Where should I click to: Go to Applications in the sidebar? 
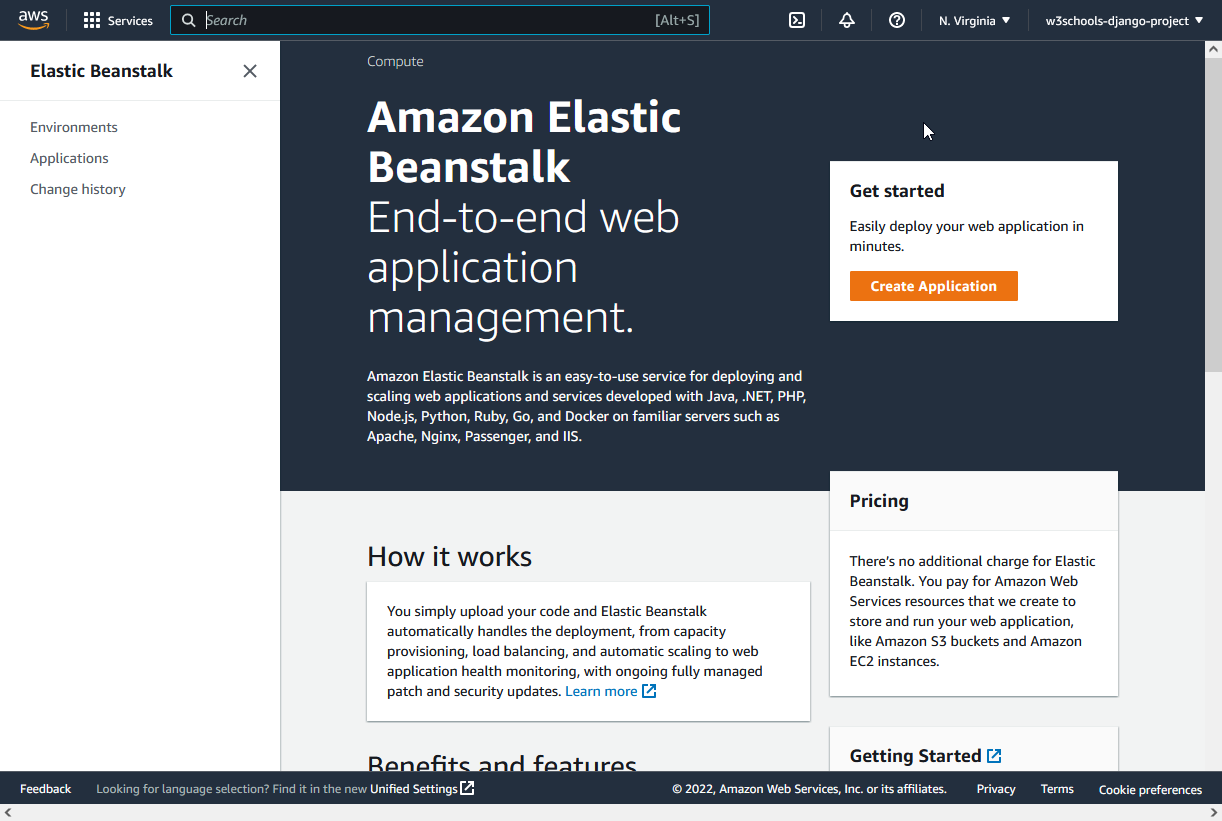click(69, 158)
